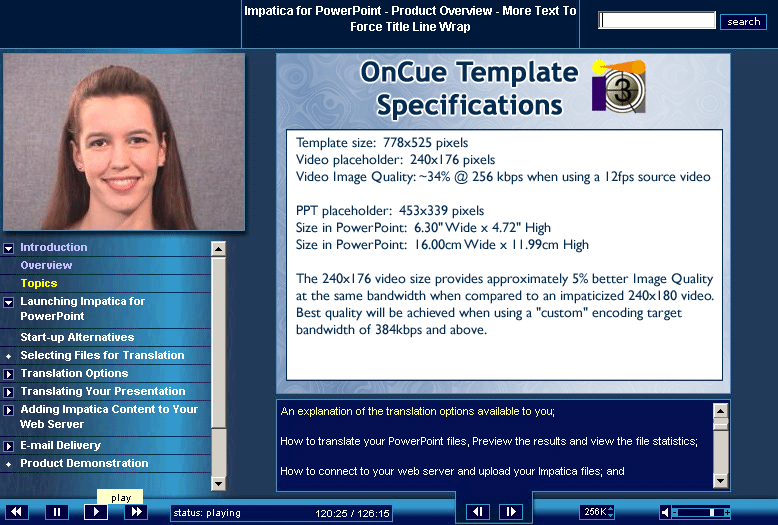Go to previous slide button
This screenshot has width=778, height=525.
pos(478,512)
